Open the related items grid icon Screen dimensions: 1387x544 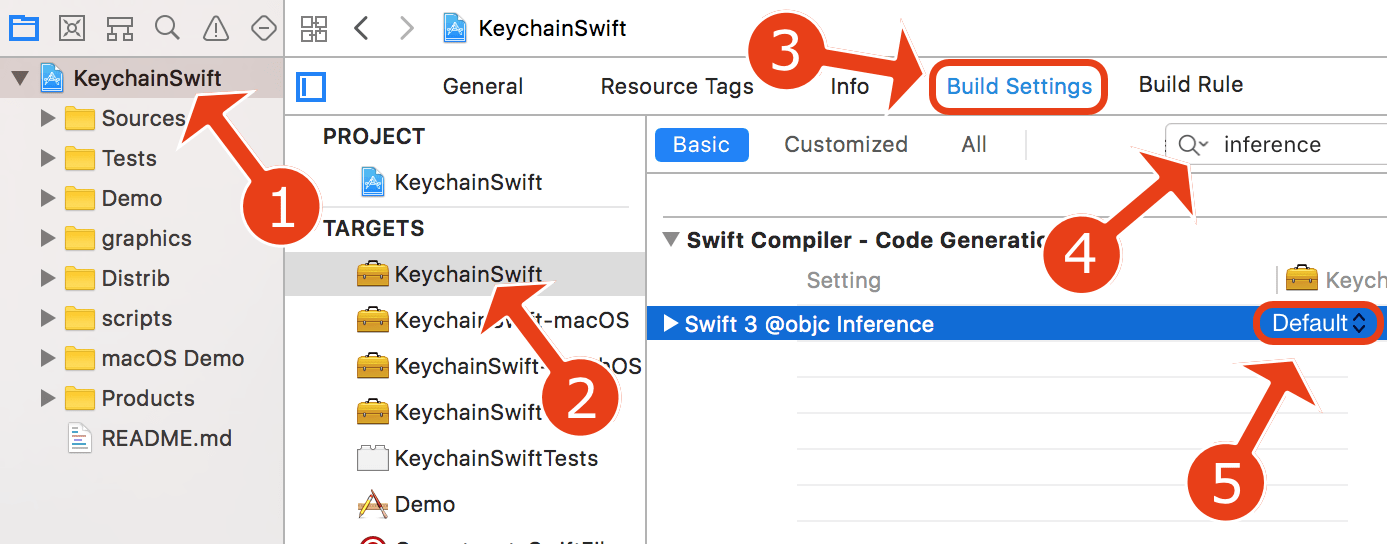coord(314,28)
